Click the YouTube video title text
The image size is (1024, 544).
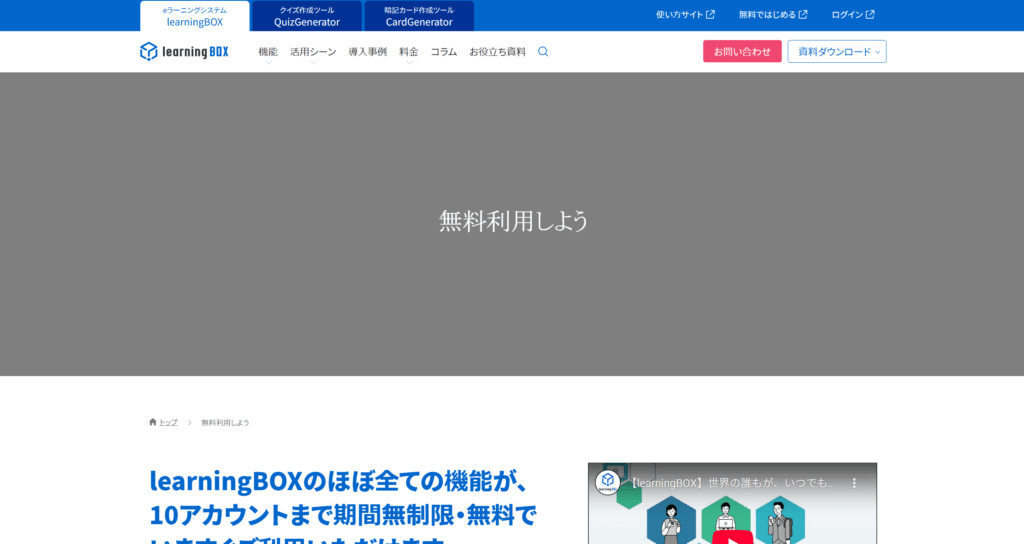point(731,483)
